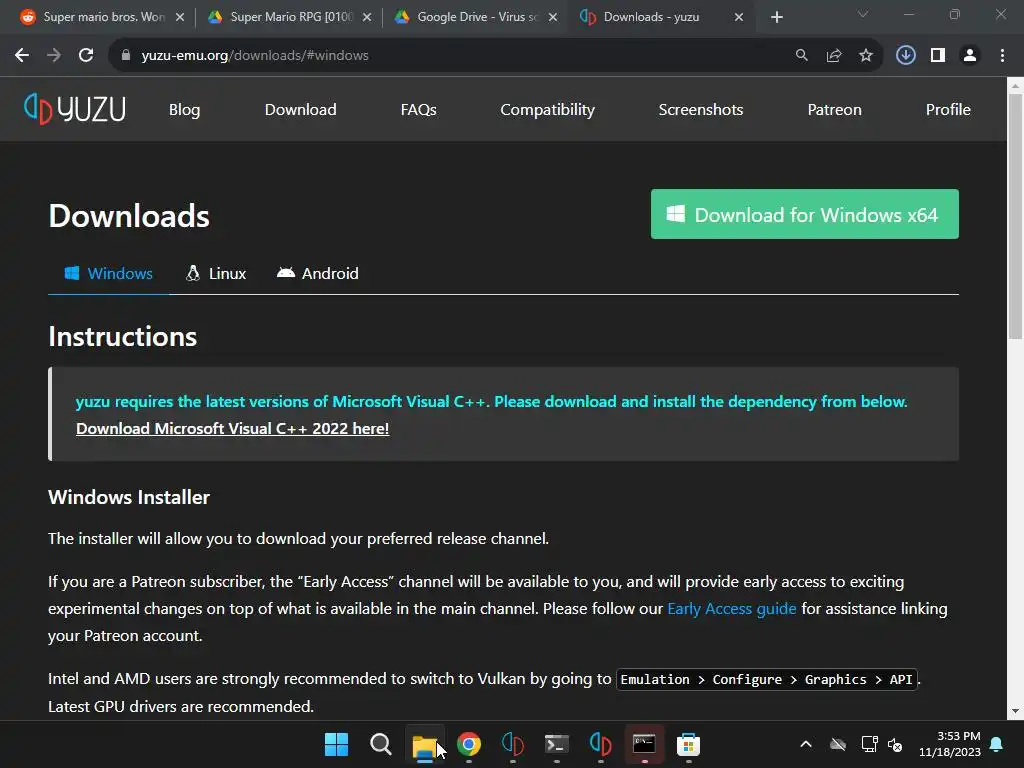Click the yuzu logo in the header
This screenshot has width=1024, height=768.
[x=74, y=109]
